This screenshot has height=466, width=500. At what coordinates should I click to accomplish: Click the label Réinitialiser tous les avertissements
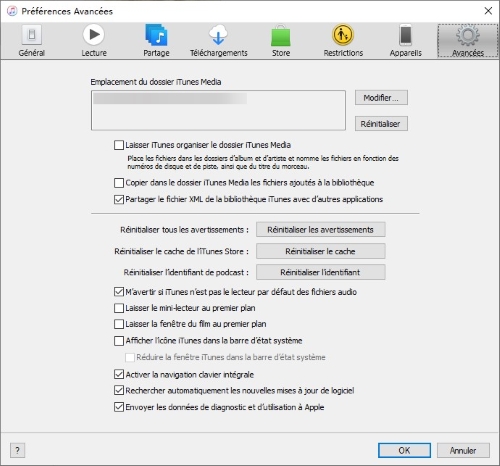tap(184, 230)
